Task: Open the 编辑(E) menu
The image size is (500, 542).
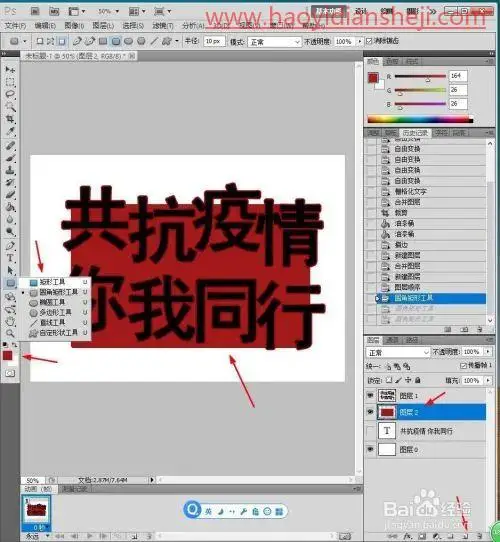Action: click(x=45, y=26)
